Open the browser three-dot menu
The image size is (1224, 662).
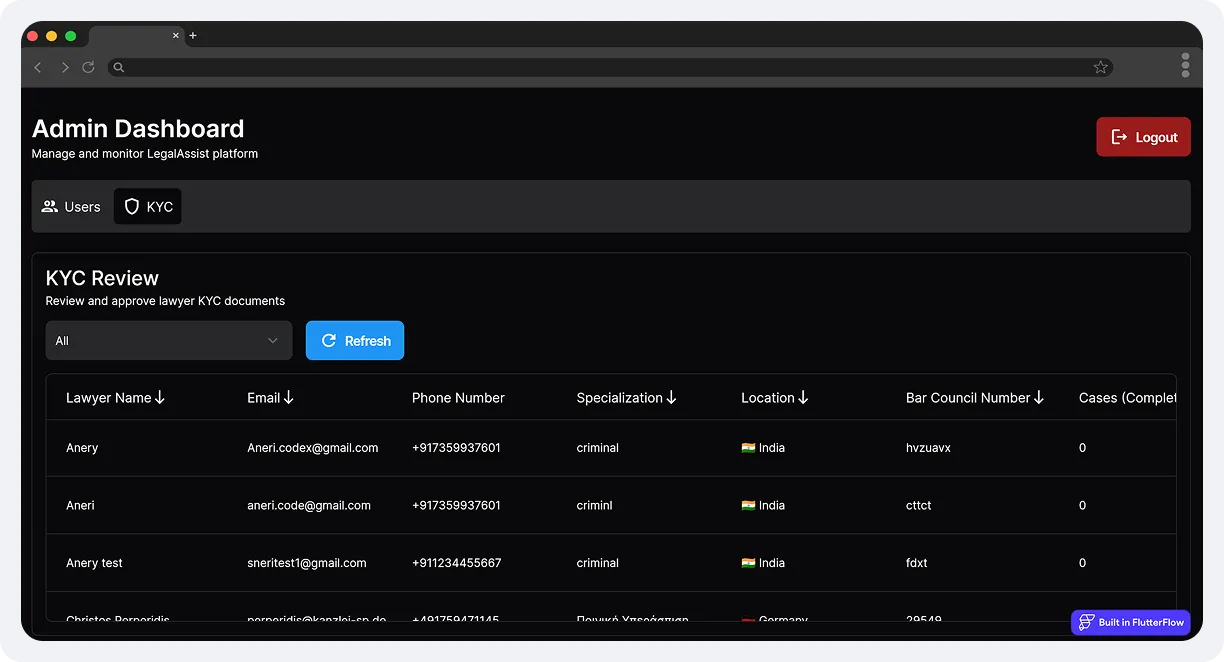(x=1185, y=65)
